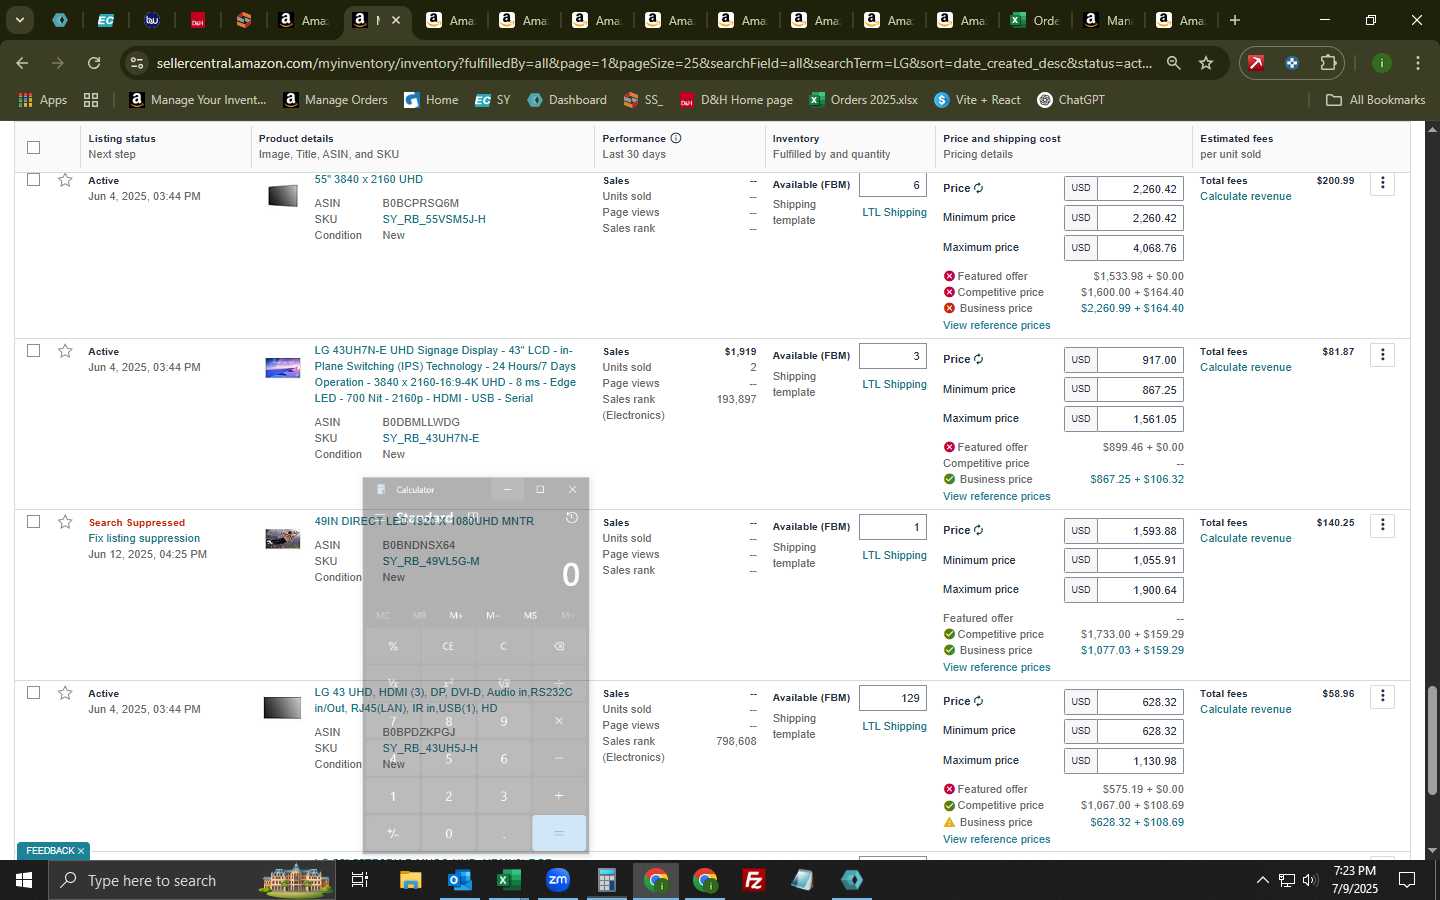
Task: Open Performance info icon in header
Action: click(676, 138)
